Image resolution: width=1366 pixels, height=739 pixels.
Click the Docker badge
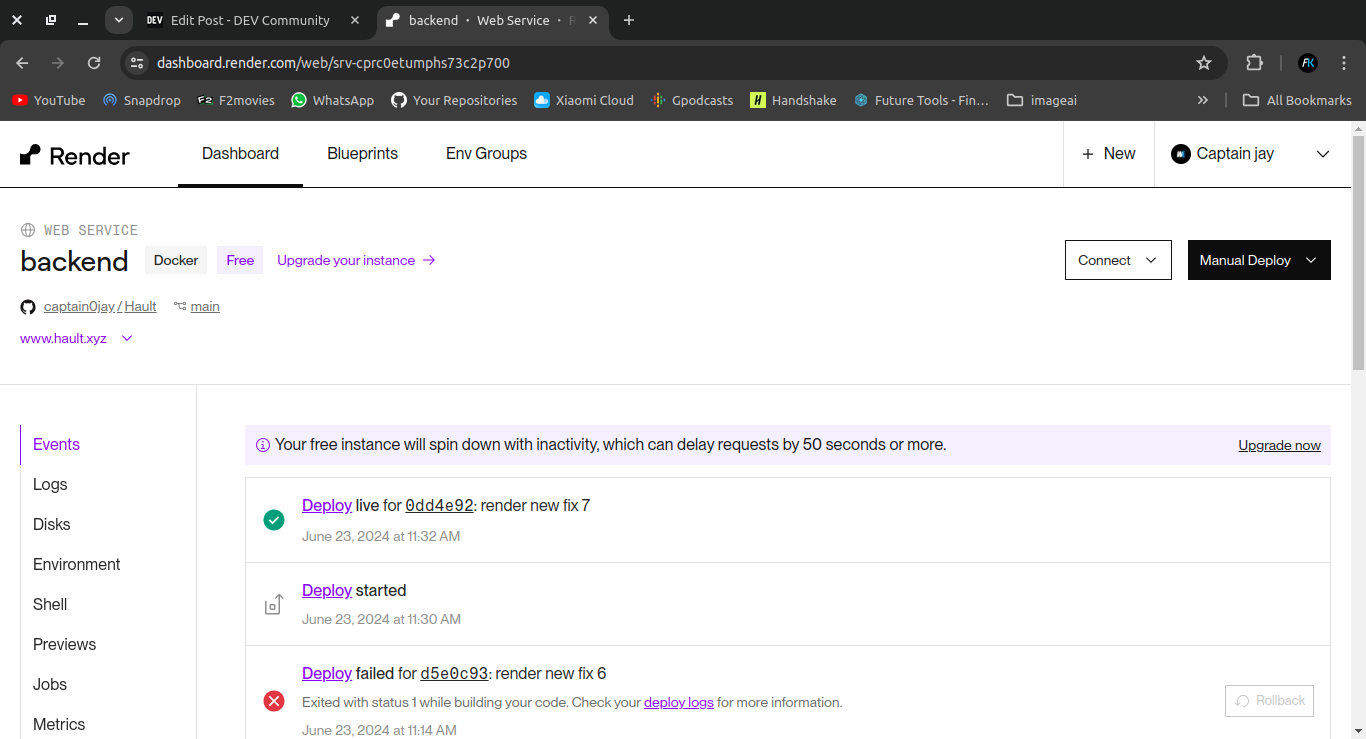tap(176, 260)
